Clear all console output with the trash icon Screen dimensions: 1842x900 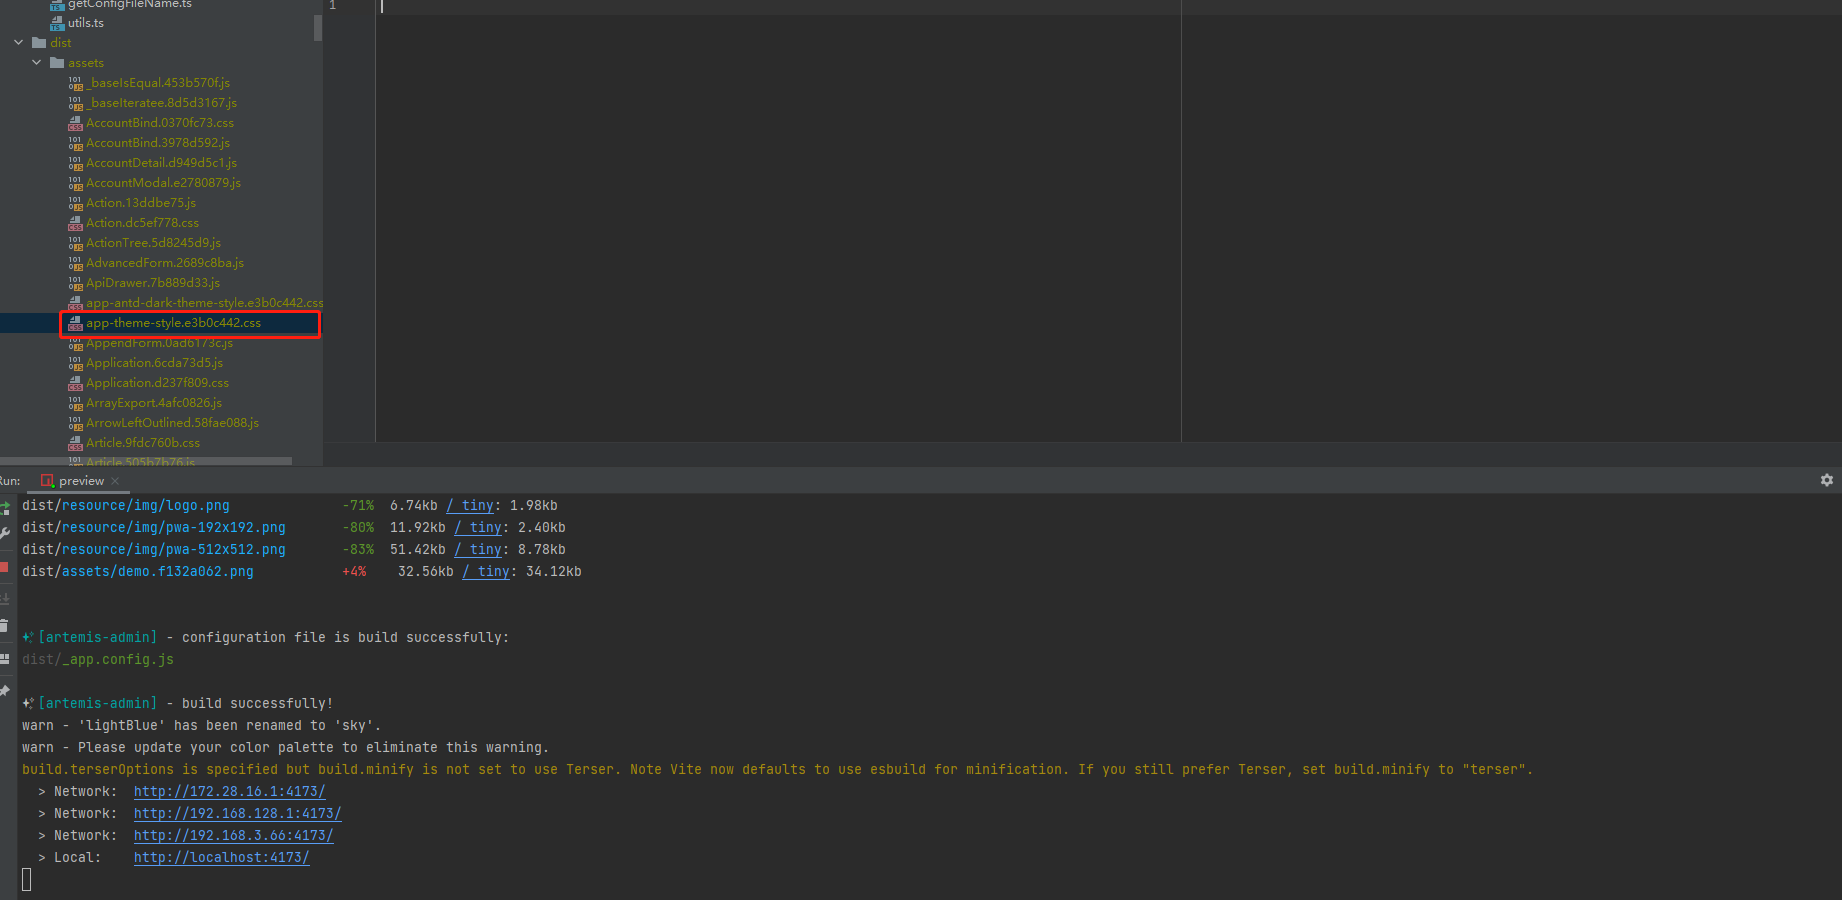[5, 626]
